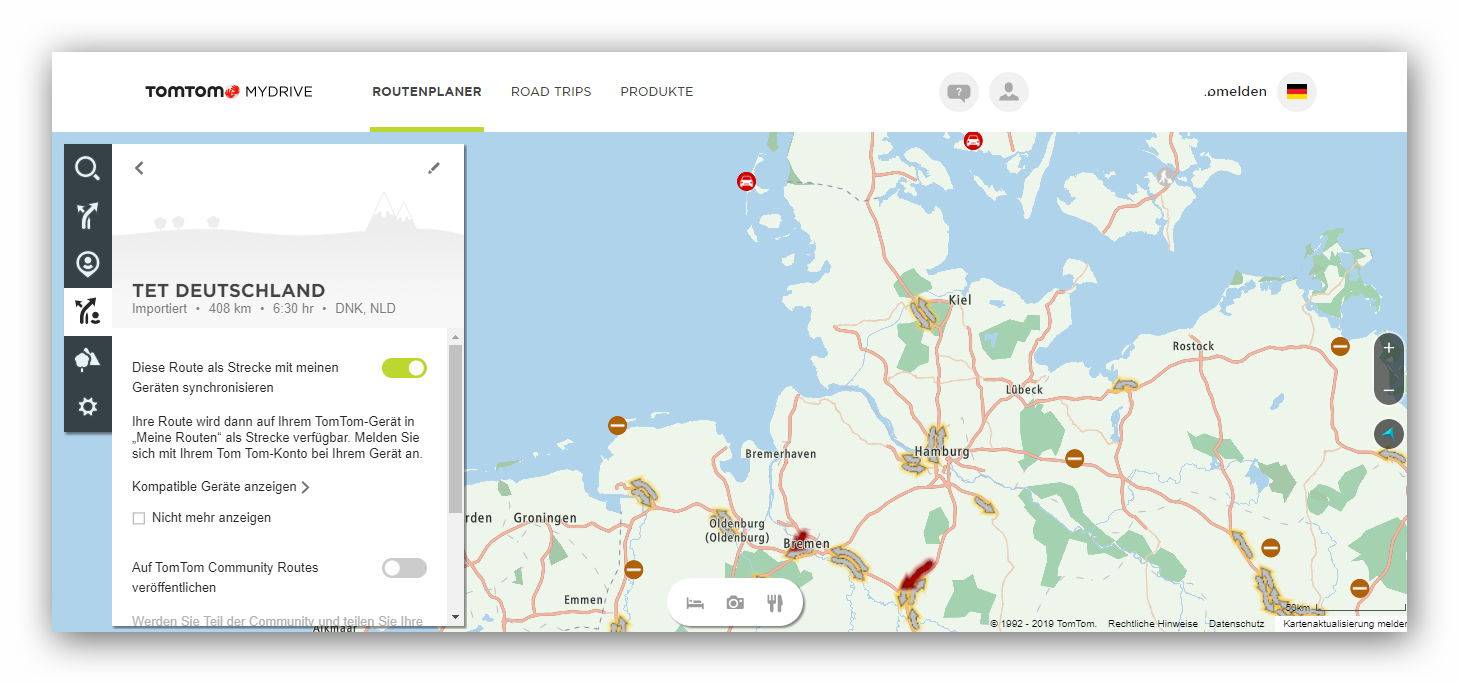Check the 'Nicht mehr anzeigen' checkbox
This screenshot has height=684, width=1459.
coord(139,518)
